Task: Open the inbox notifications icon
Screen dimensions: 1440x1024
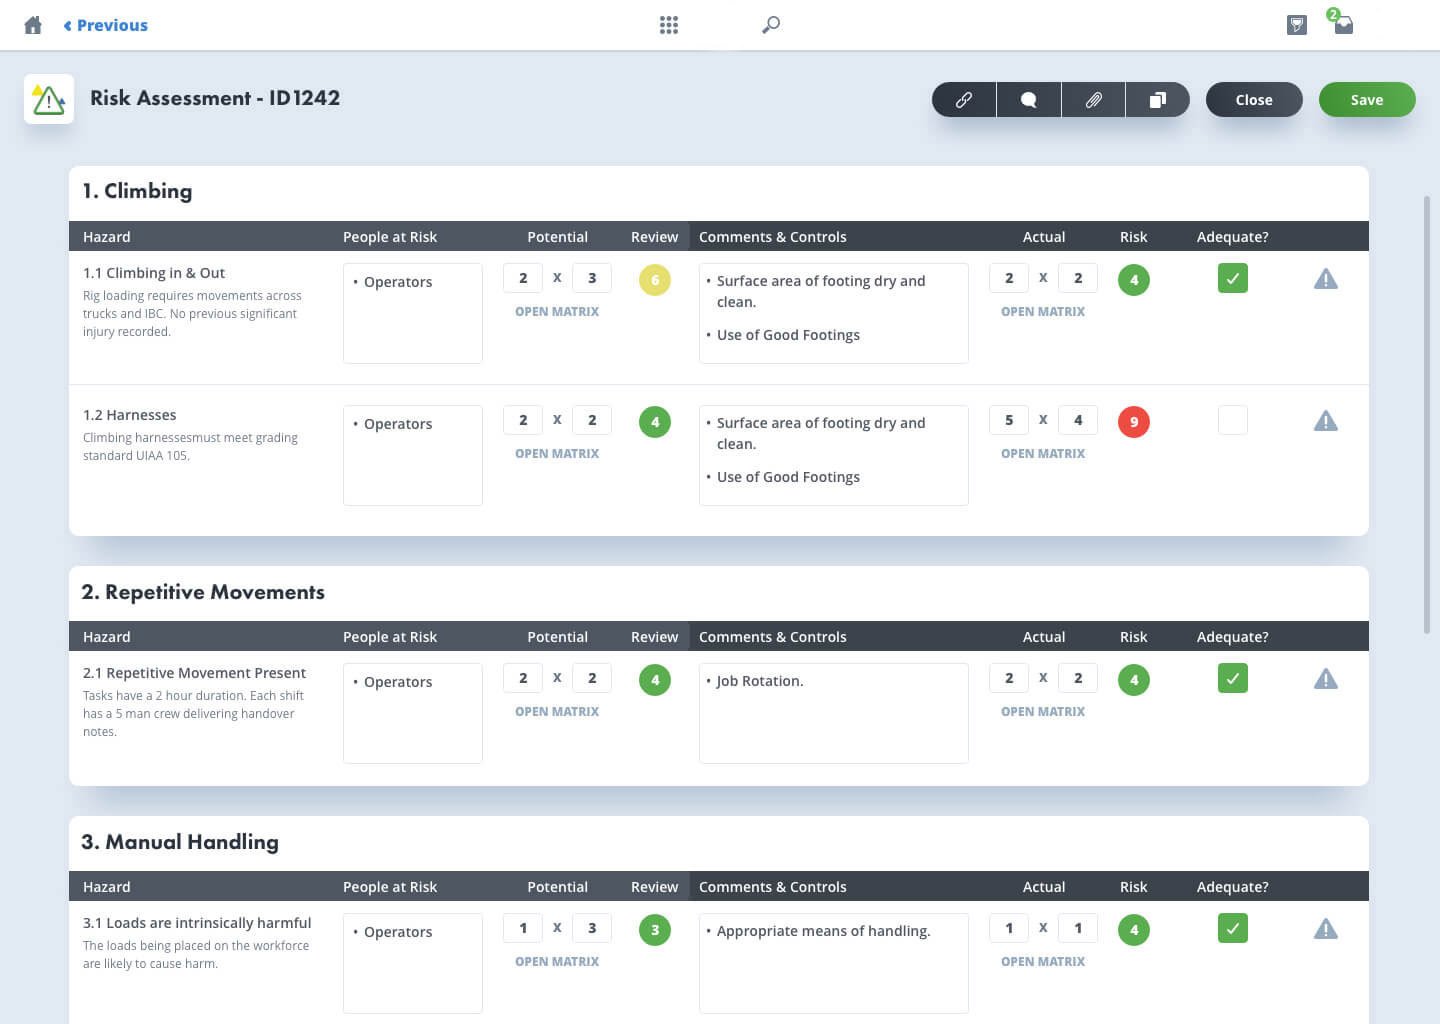Action: tap(1342, 23)
